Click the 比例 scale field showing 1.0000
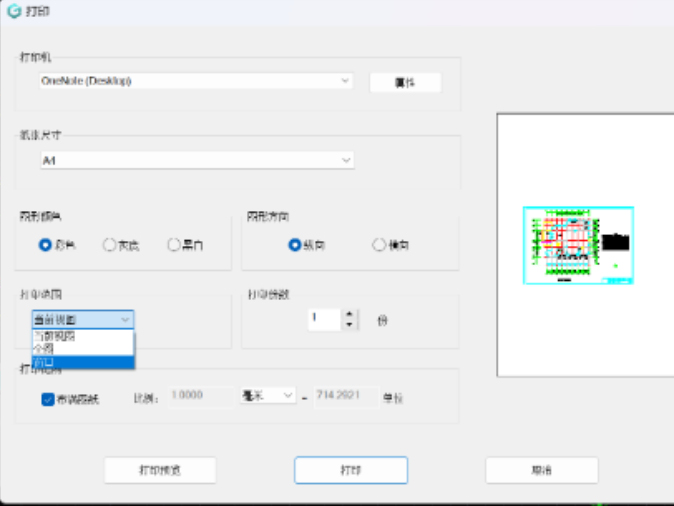This screenshot has width=674, height=506. [x=200, y=396]
